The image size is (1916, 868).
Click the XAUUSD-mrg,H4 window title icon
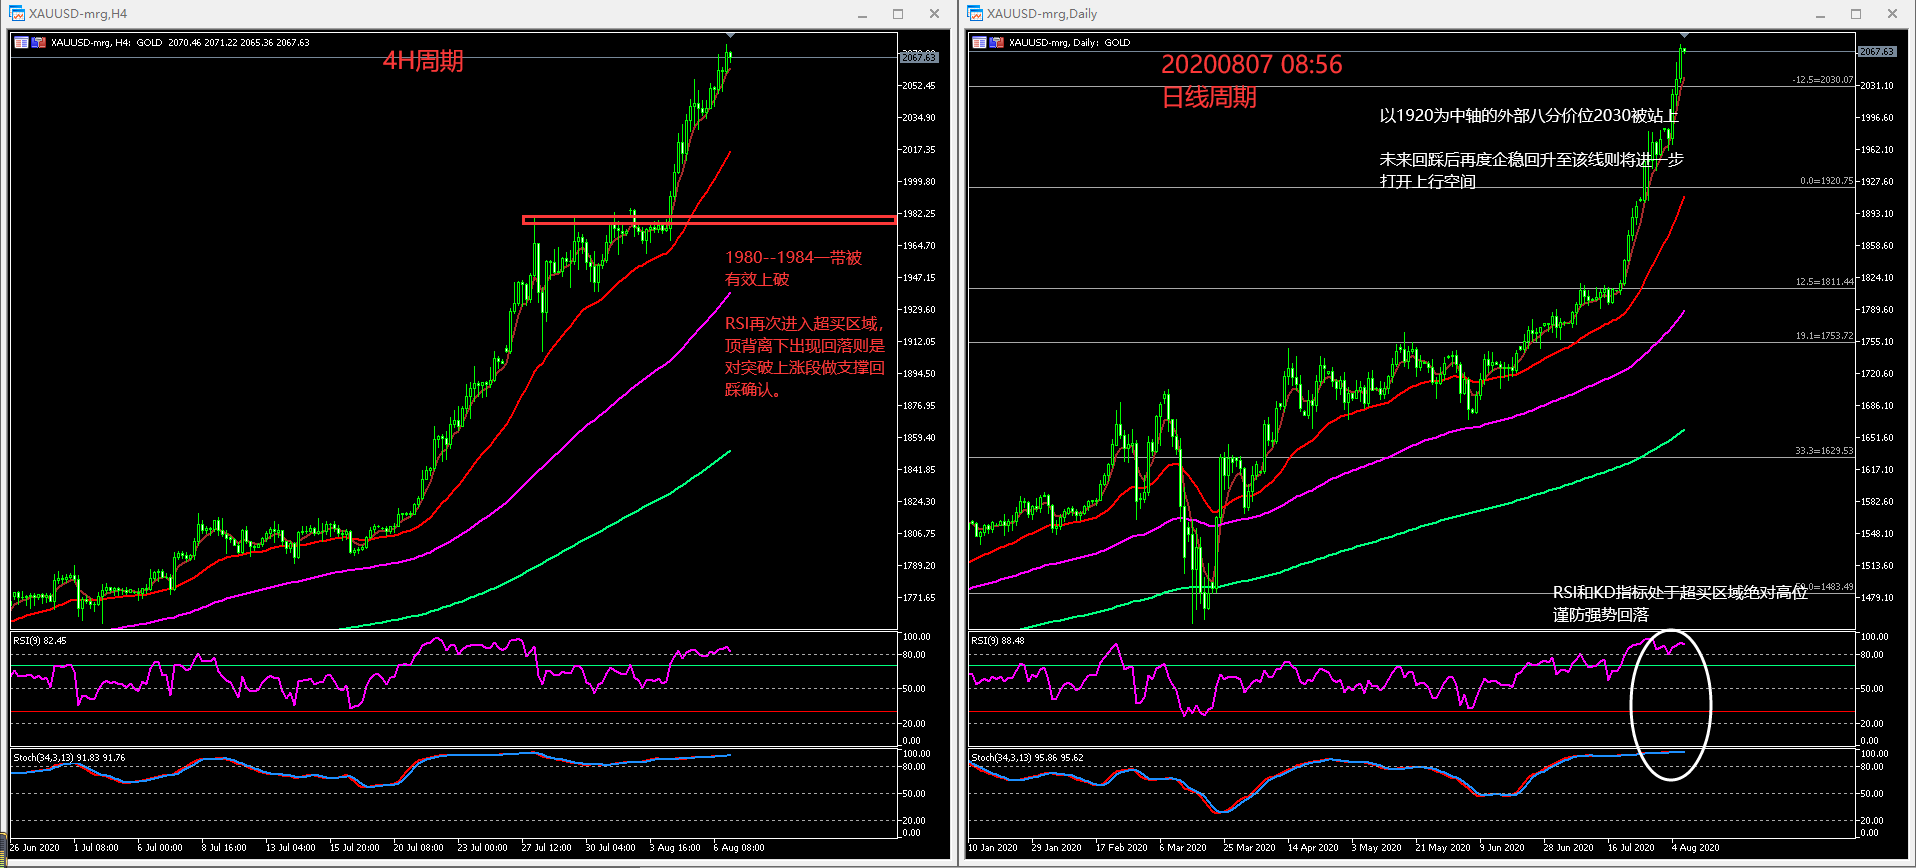16,14
